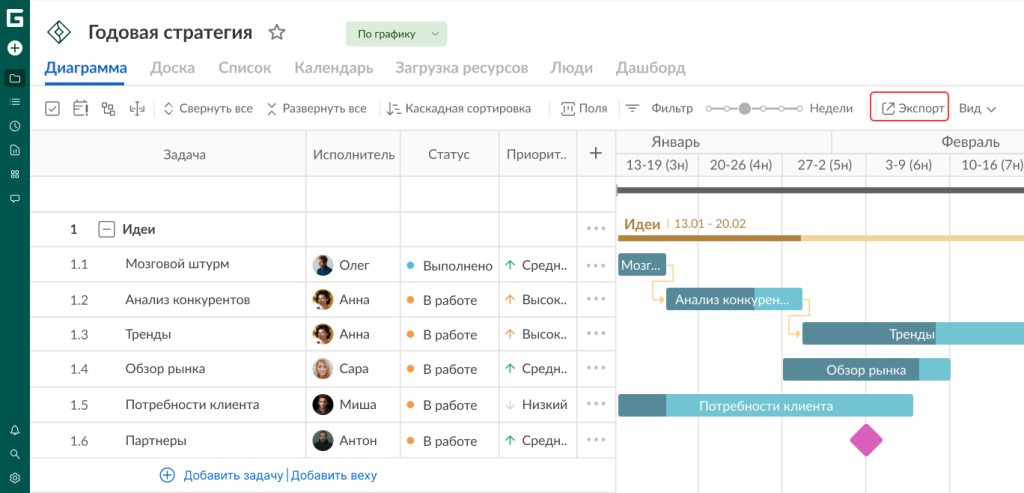1024x493 pixels.
Task: Open the Фильтр button
Action: pyautogui.click(x=659, y=109)
